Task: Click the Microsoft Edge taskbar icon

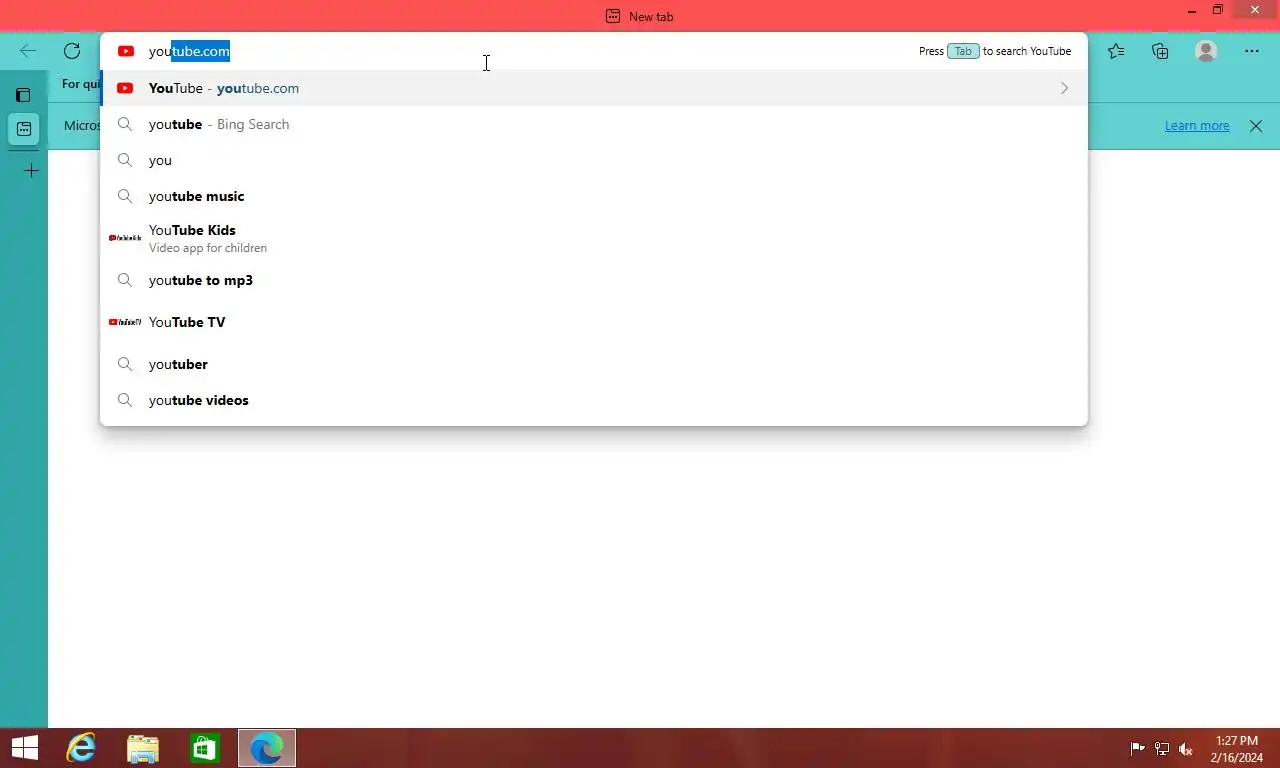Action: tap(267, 748)
